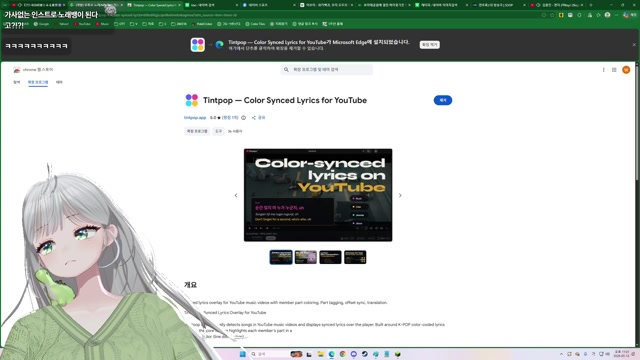Select the third screenshot thumbnail
Viewport: 640px width, 360px height.
(330, 257)
